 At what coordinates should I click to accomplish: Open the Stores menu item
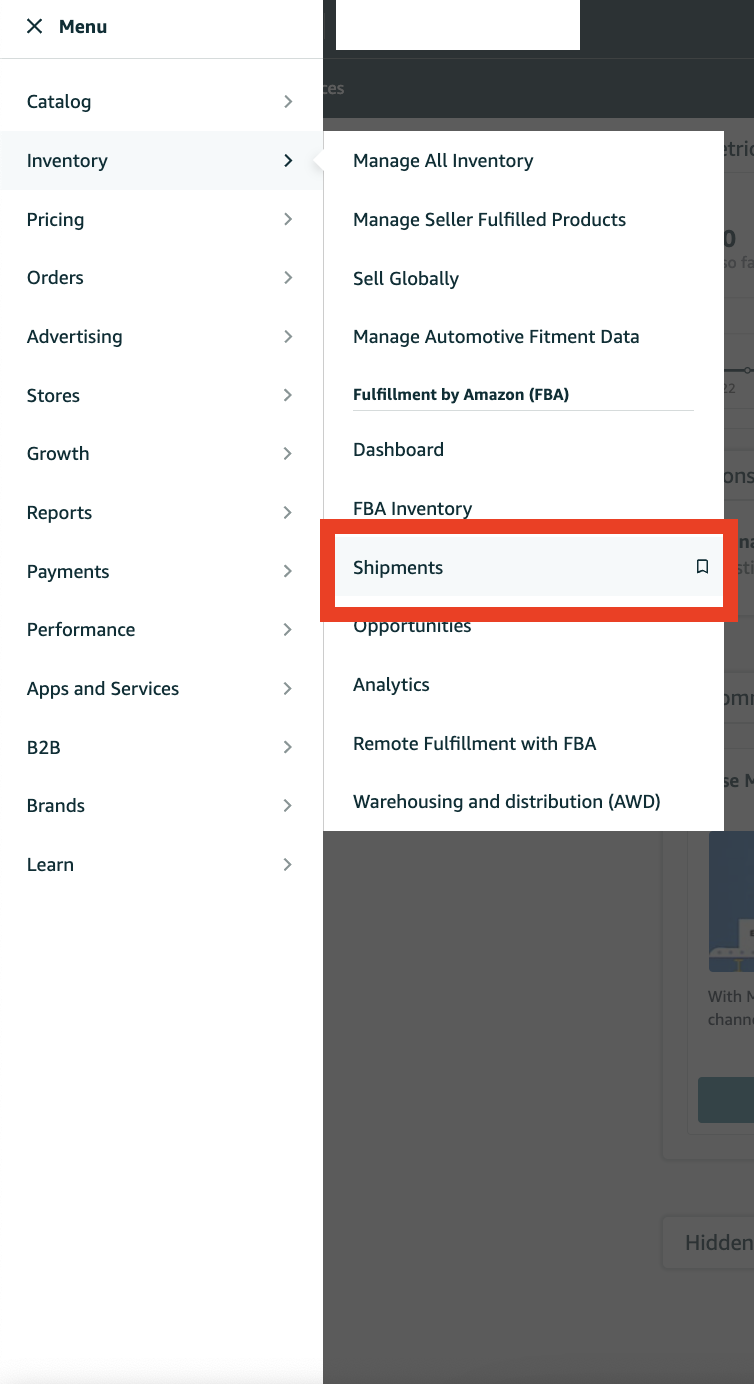[x=53, y=395]
